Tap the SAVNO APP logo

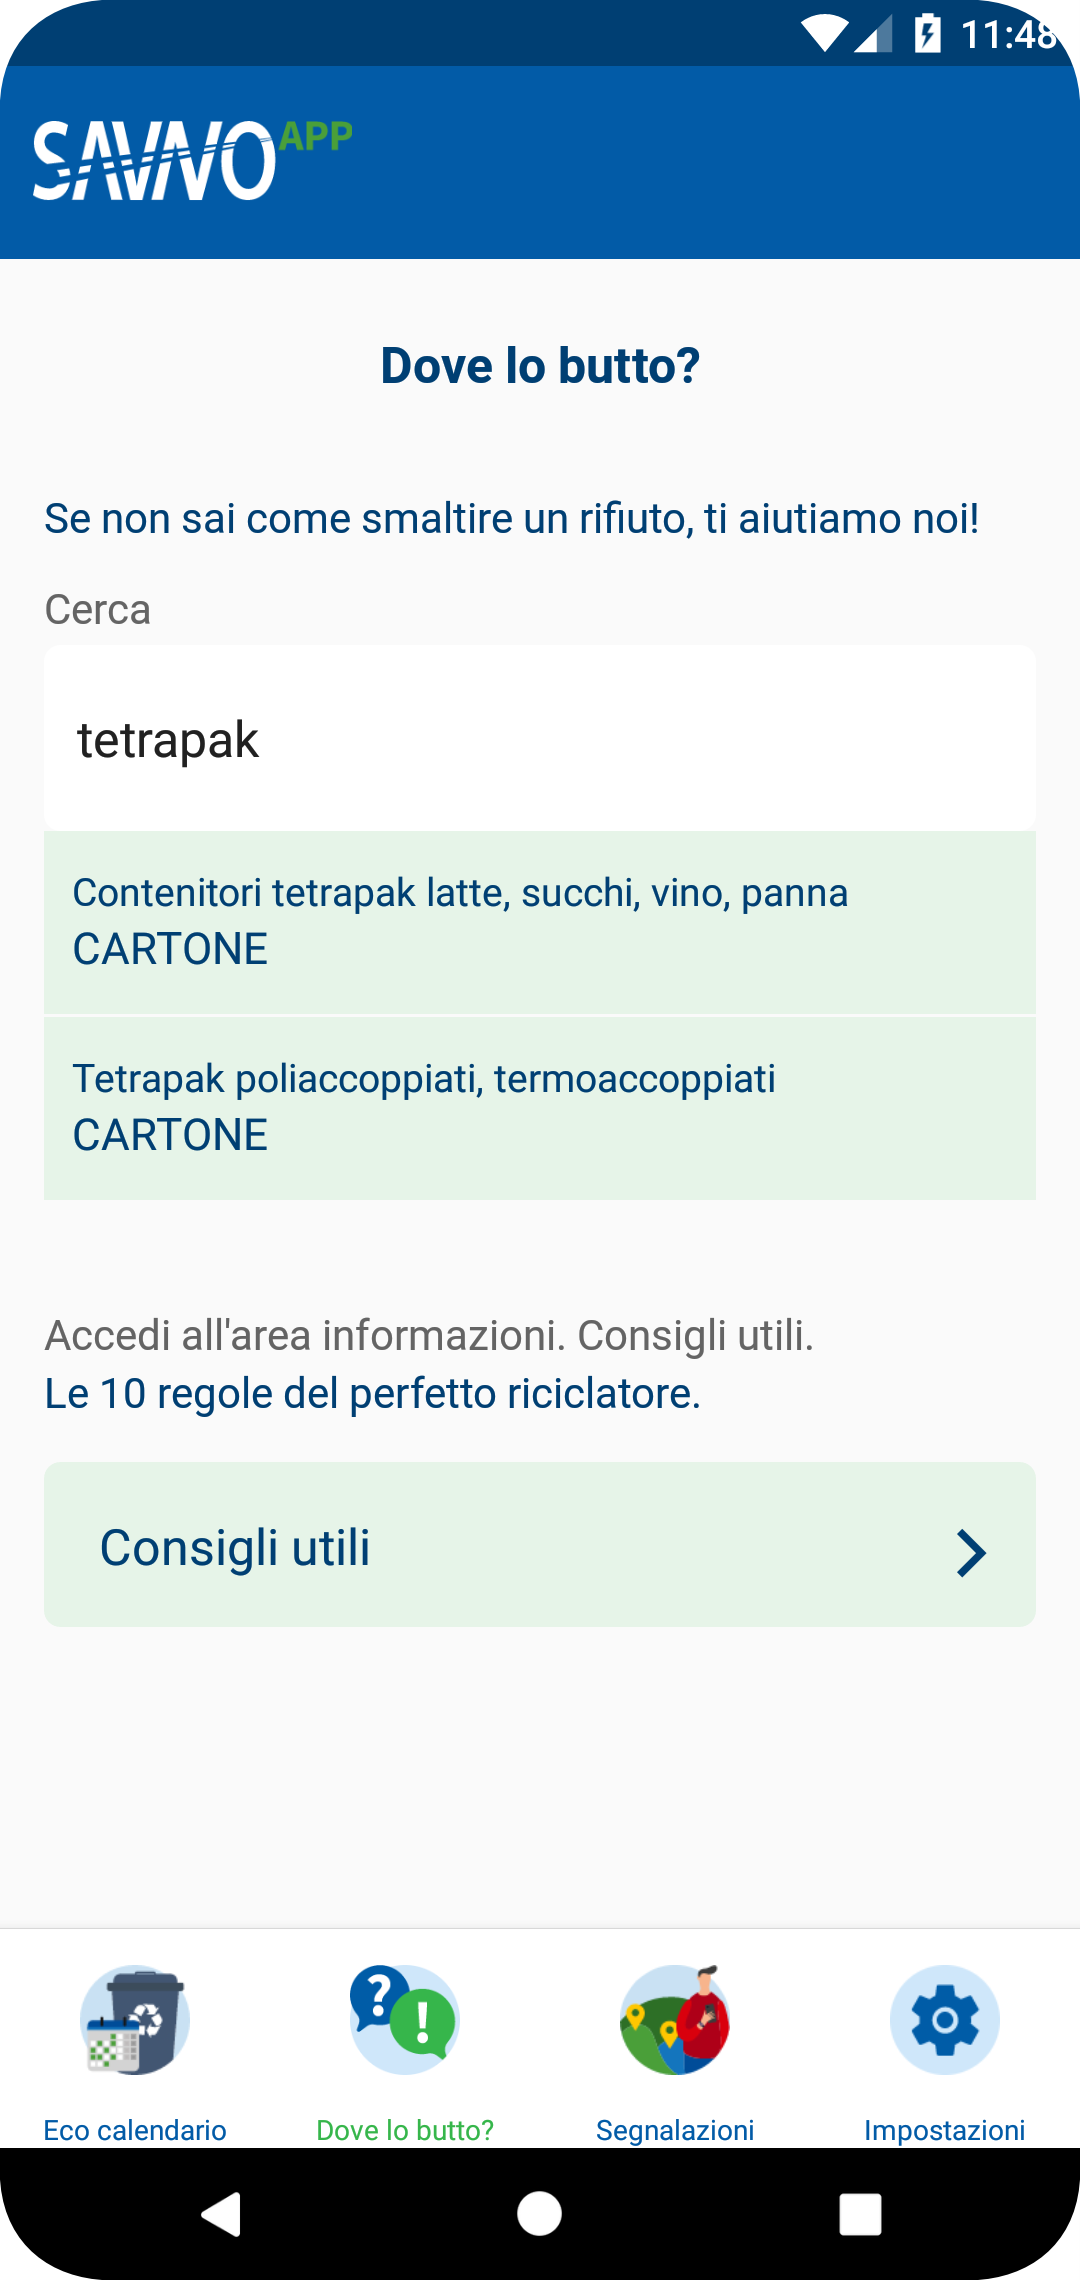pyautogui.click(x=193, y=160)
